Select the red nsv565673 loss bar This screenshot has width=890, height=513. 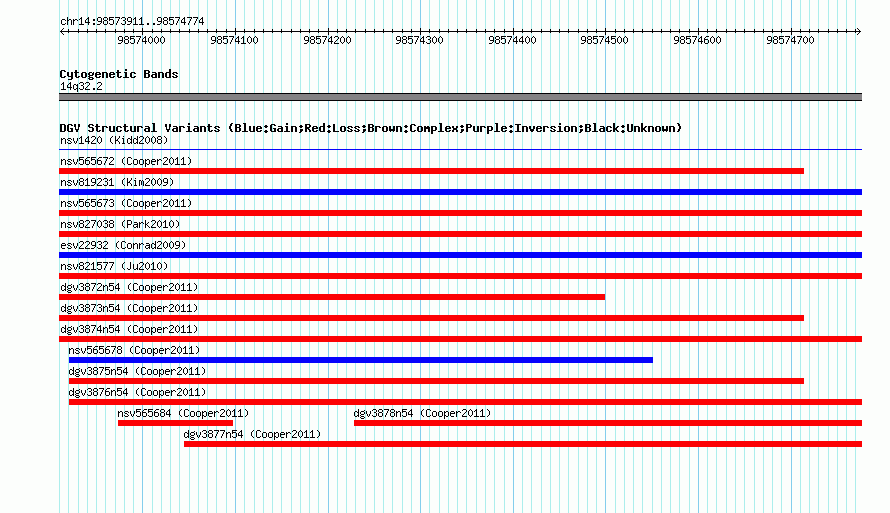(460, 213)
